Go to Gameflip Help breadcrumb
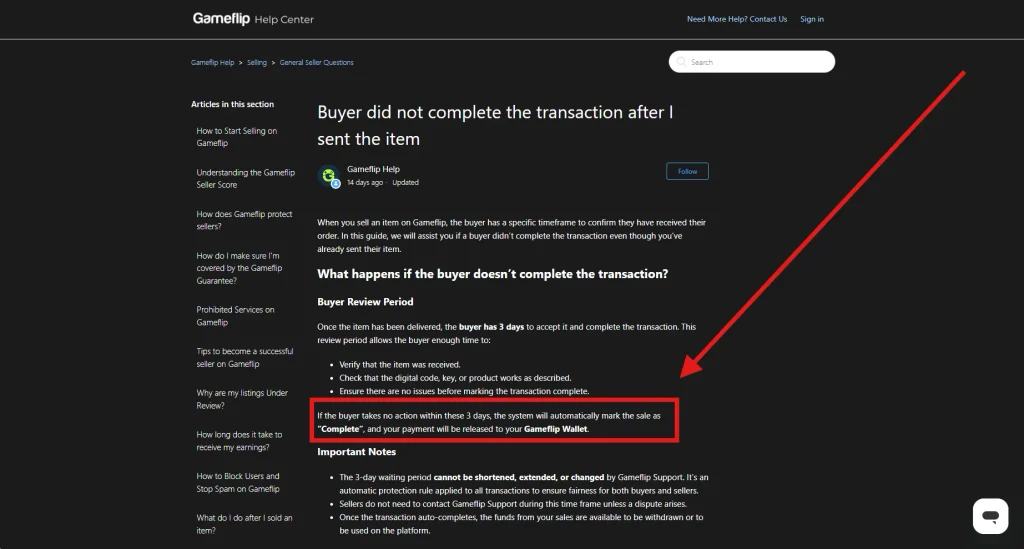This screenshot has height=549, width=1024. pyautogui.click(x=212, y=63)
